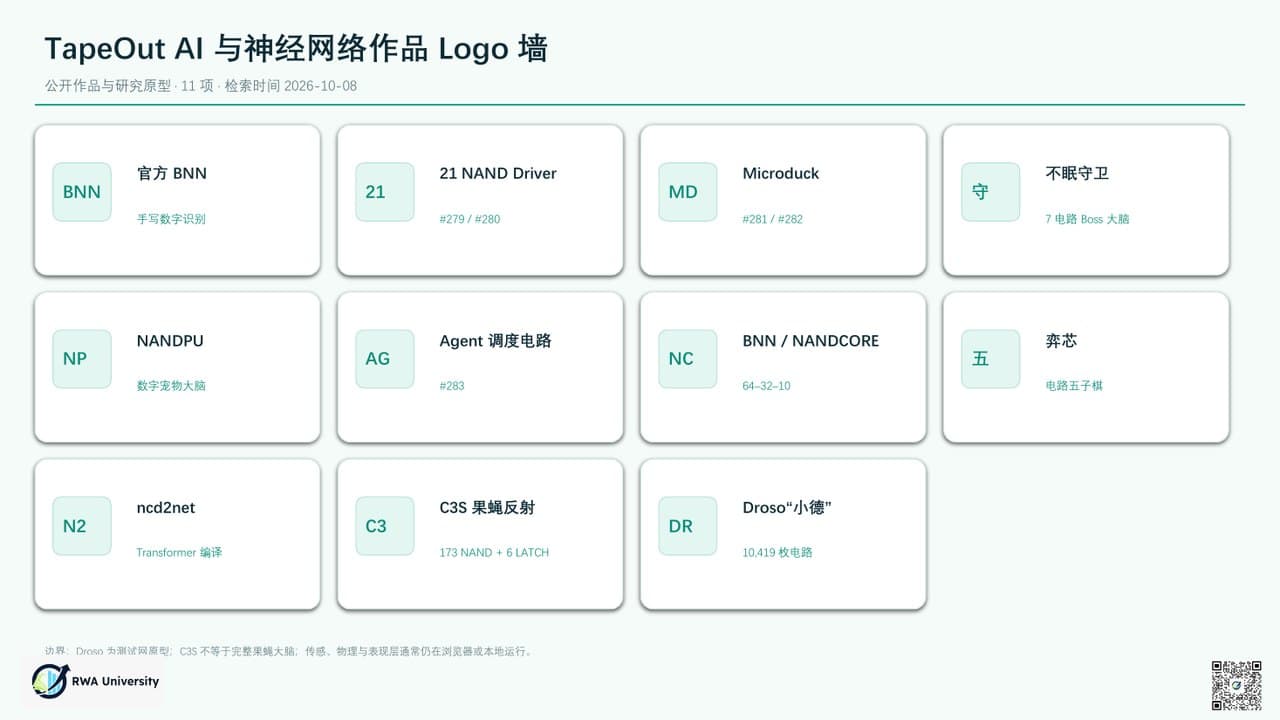Select the 电路五子棋 subtitle
1280x720 pixels.
click(x=1074, y=385)
